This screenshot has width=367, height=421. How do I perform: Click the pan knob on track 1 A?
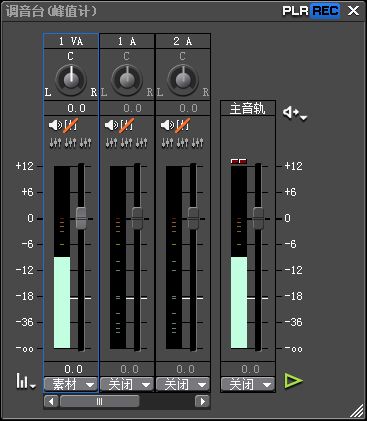click(x=127, y=80)
